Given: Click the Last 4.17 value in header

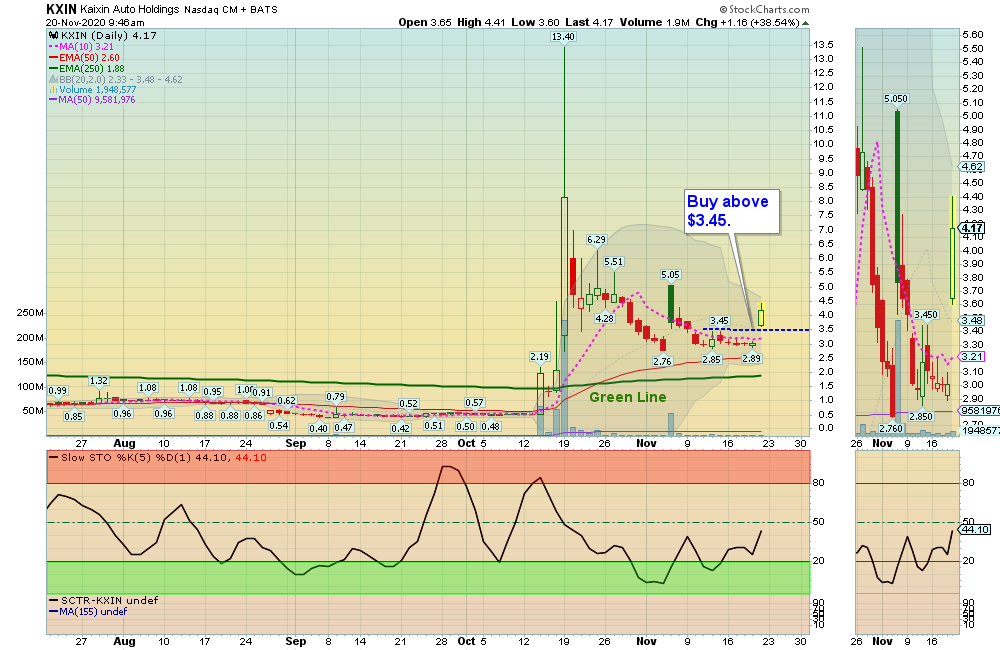Looking at the screenshot, I should point(589,22).
